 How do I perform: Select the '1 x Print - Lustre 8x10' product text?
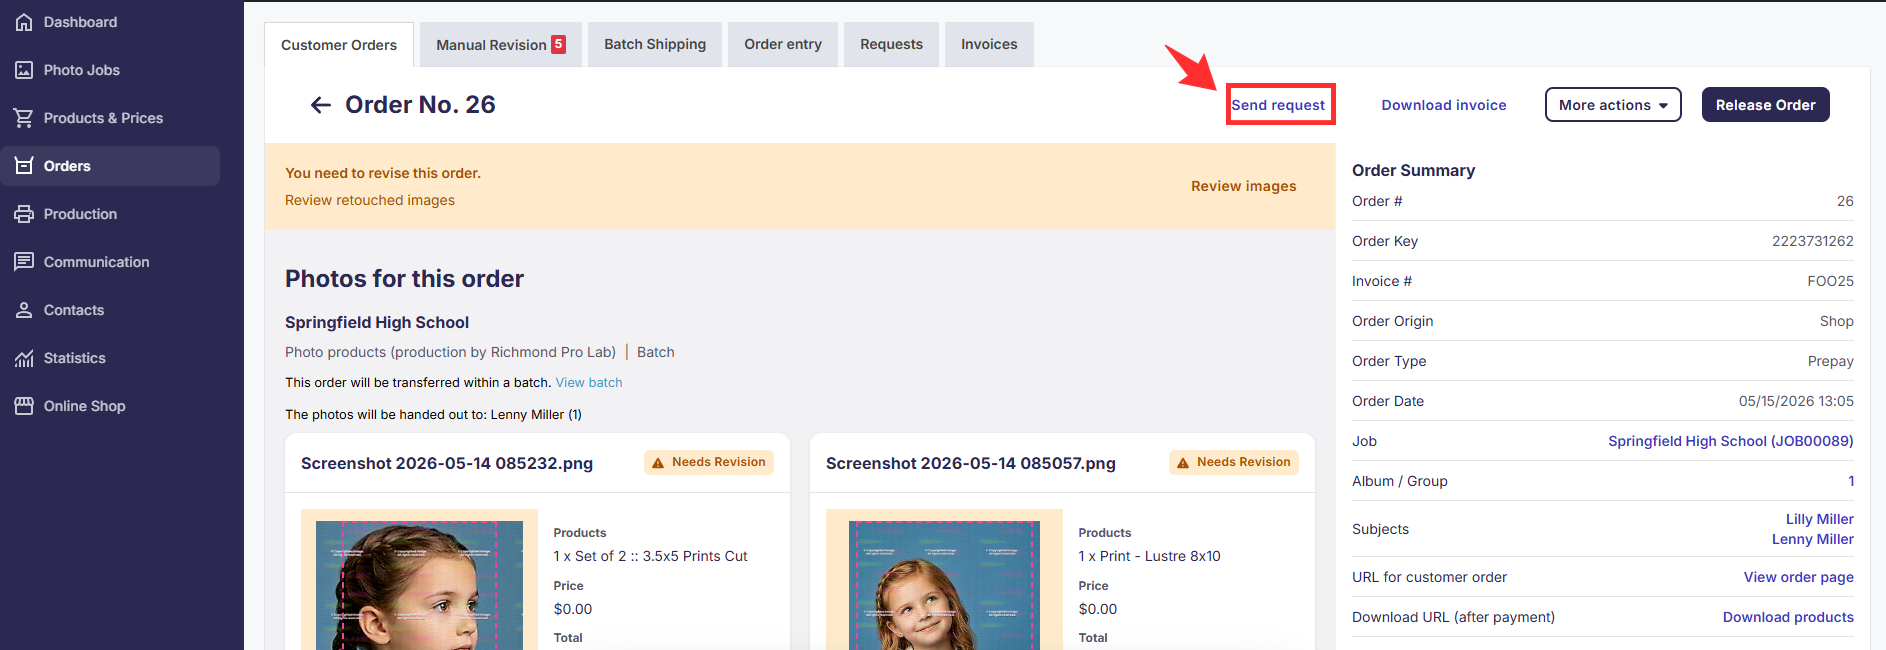point(1149,556)
